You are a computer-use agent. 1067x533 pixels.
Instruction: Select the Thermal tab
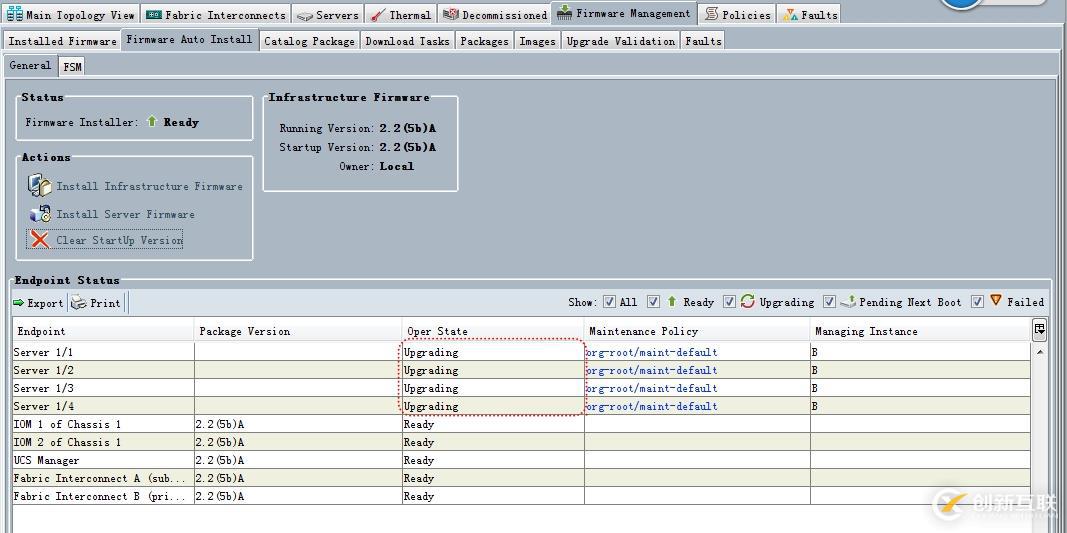click(x=401, y=14)
